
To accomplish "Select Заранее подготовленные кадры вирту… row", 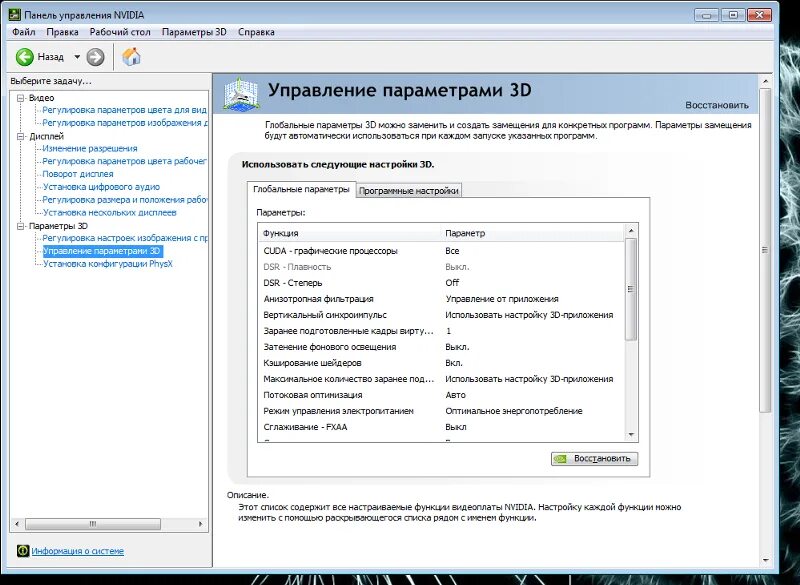I will [441, 331].
